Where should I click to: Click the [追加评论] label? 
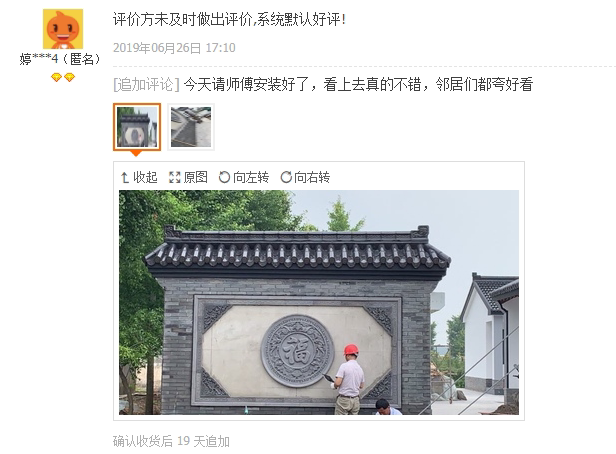tap(146, 84)
